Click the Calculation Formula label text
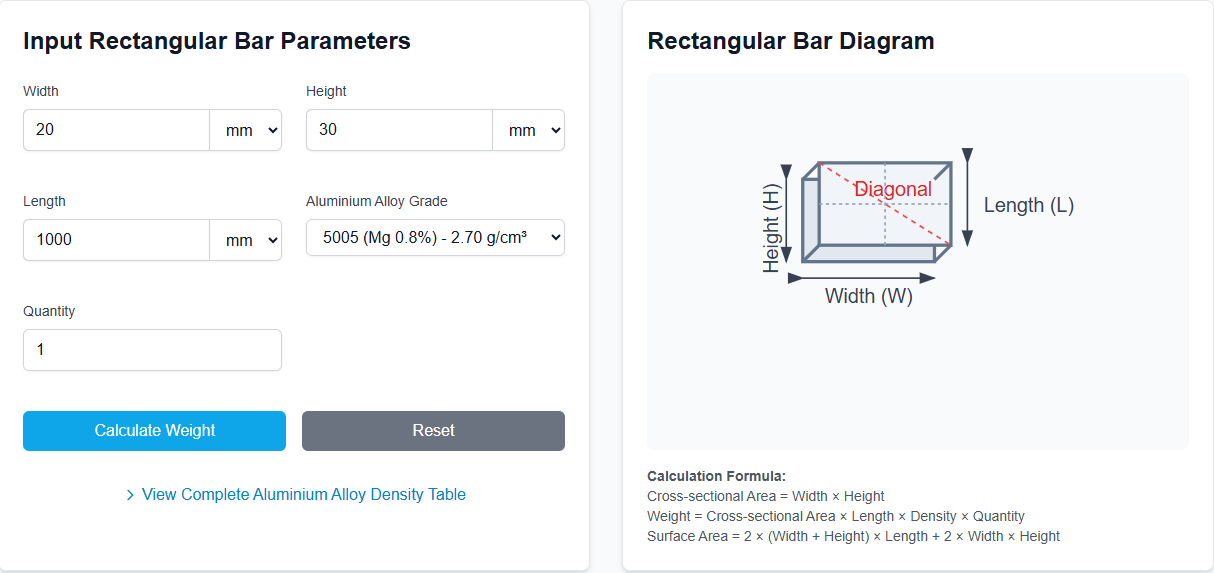1214x573 pixels. click(716, 476)
